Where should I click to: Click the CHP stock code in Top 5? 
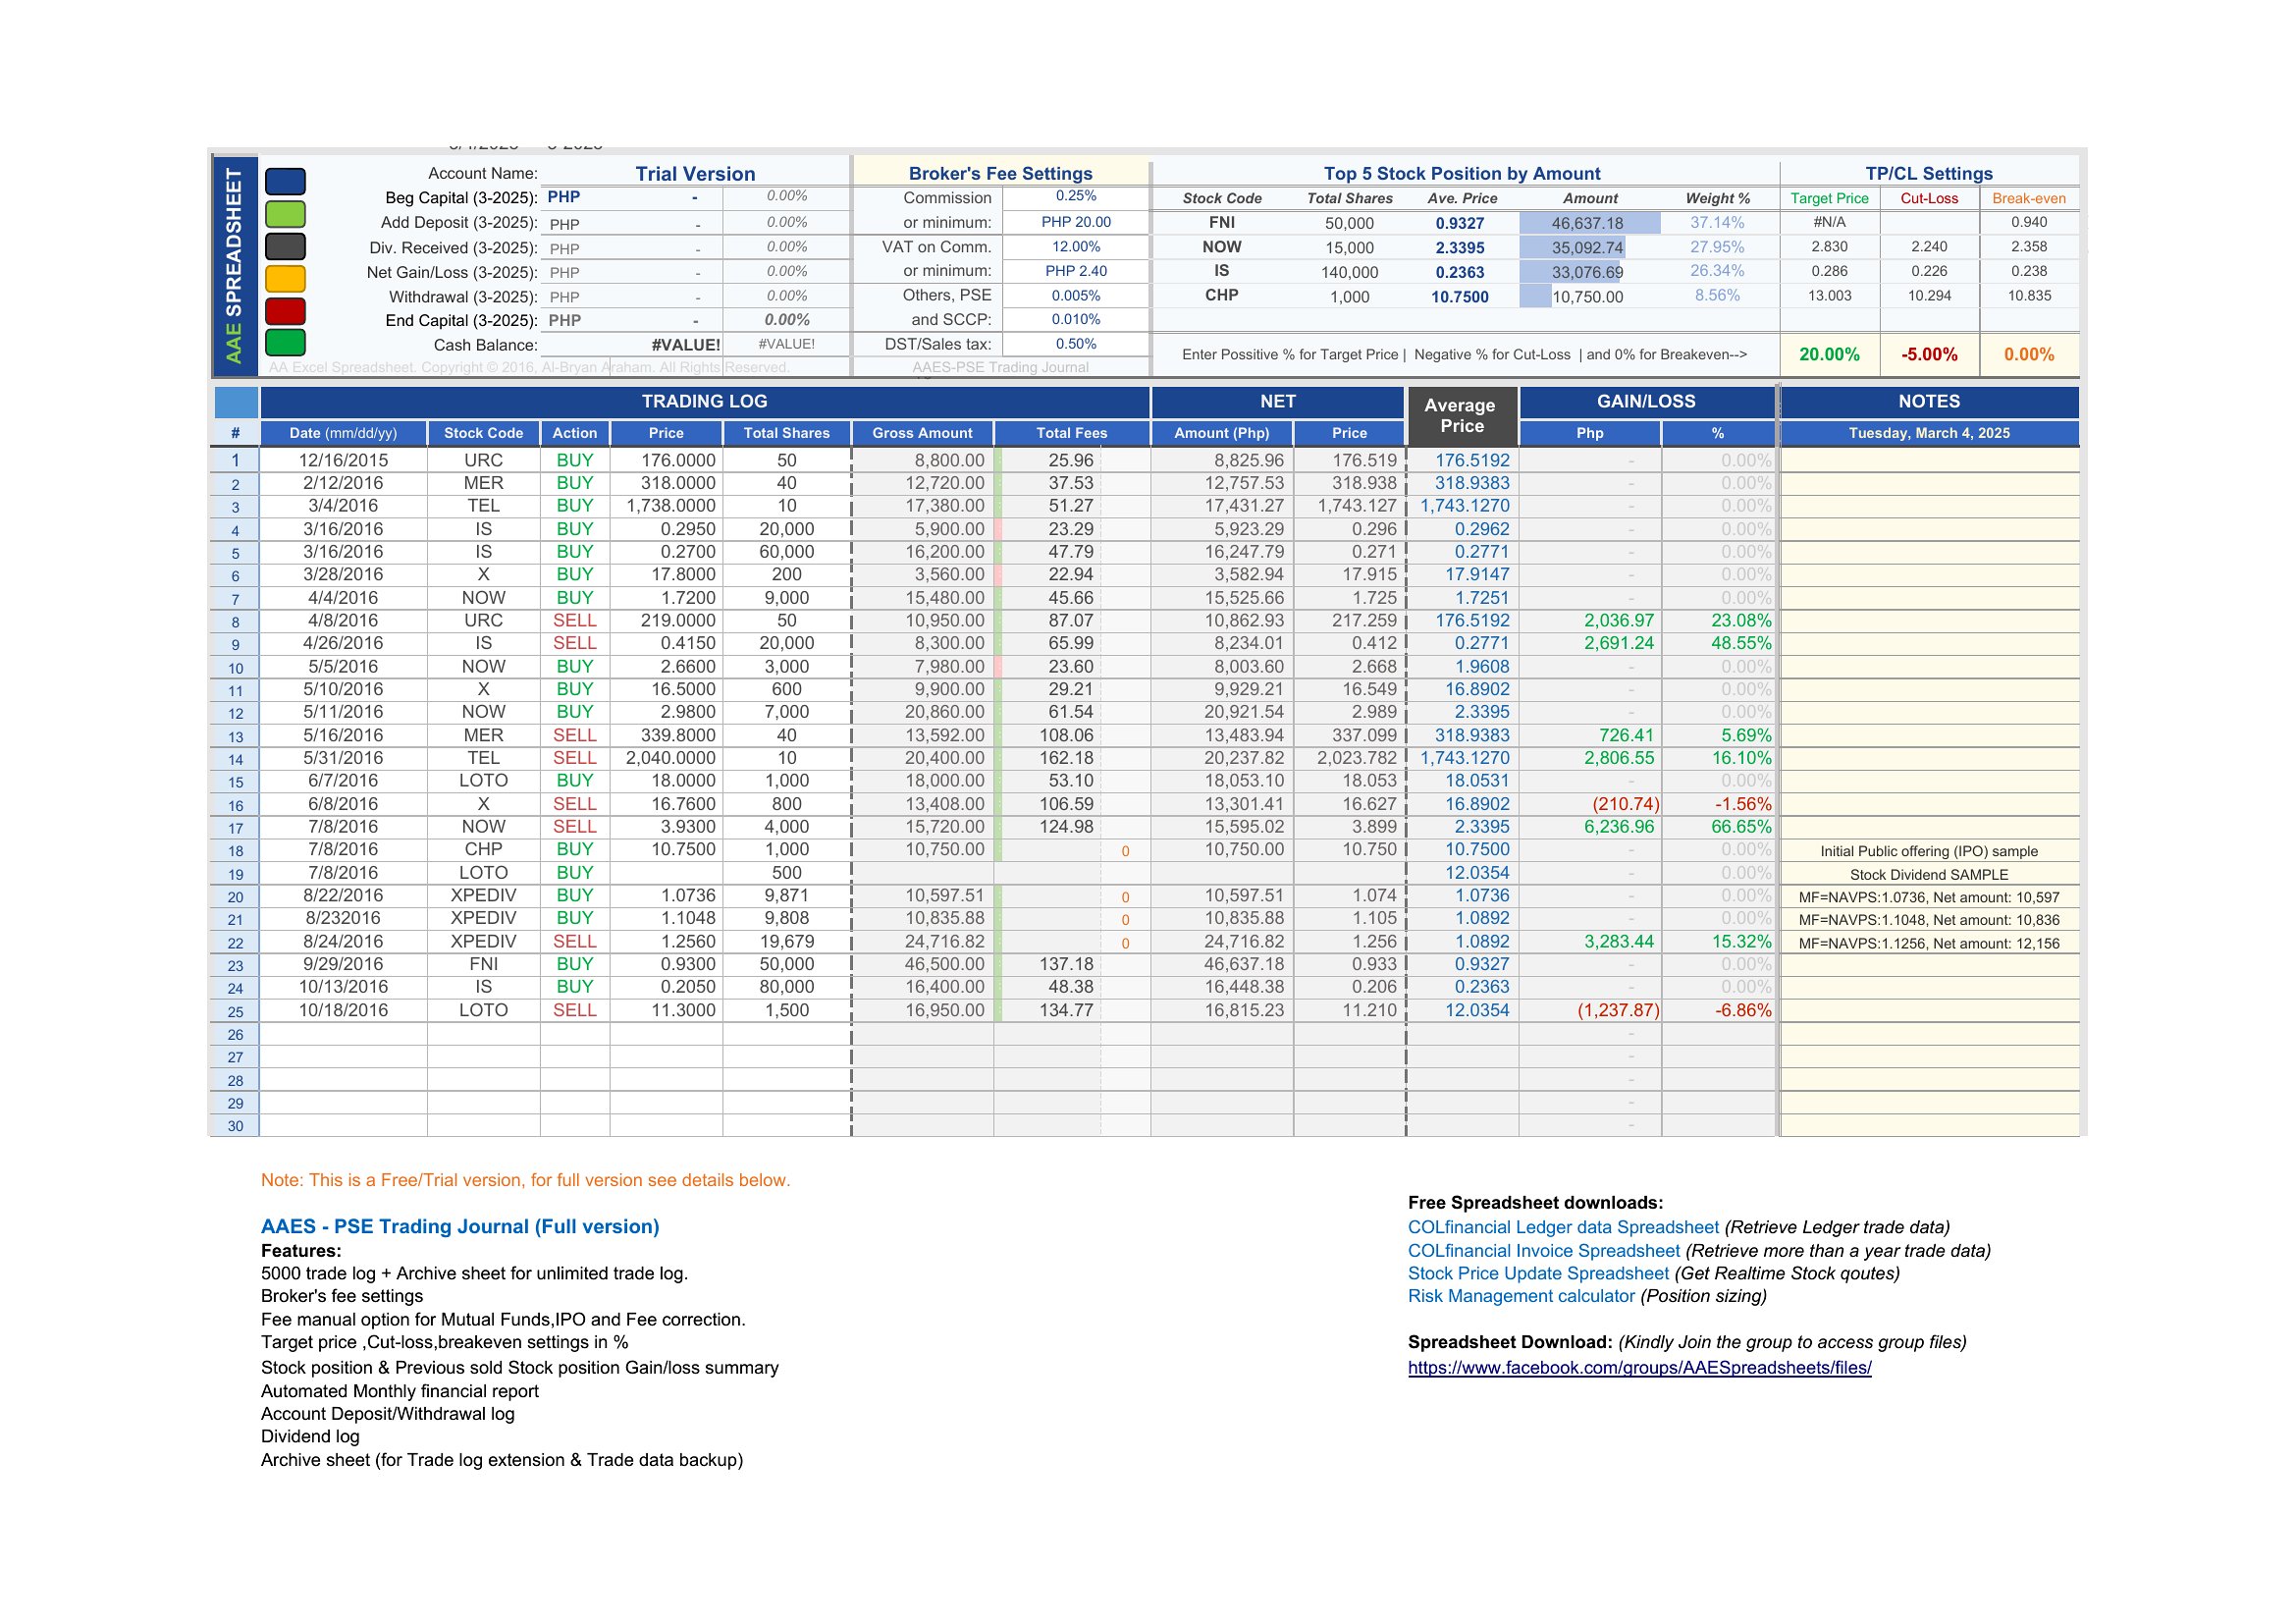(1221, 296)
